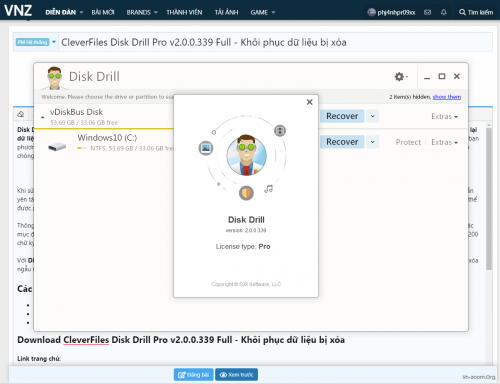This screenshot has width=500, height=384.
Task: Open the DIỄN ĐÀN menu
Action: (x=64, y=12)
